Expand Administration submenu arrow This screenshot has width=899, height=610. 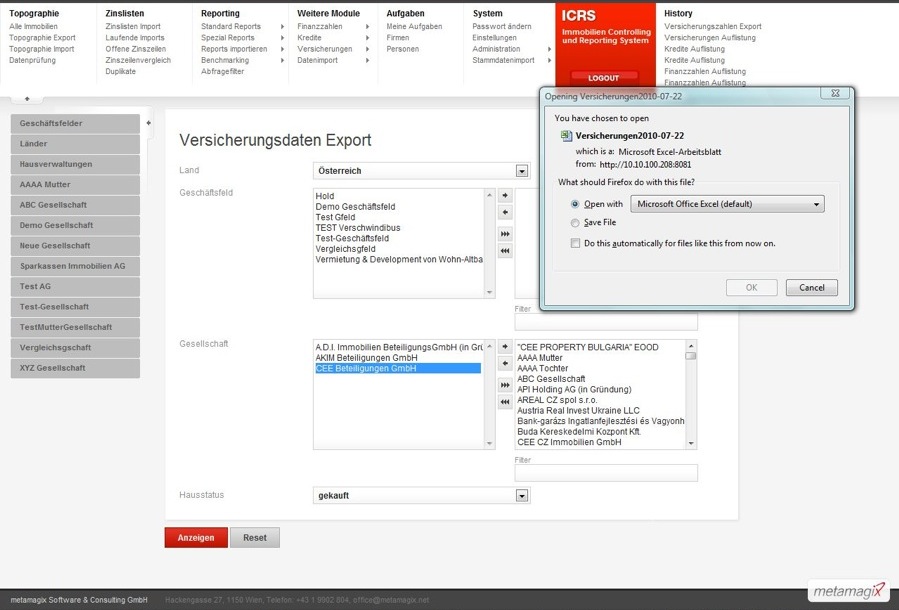coord(549,49)
